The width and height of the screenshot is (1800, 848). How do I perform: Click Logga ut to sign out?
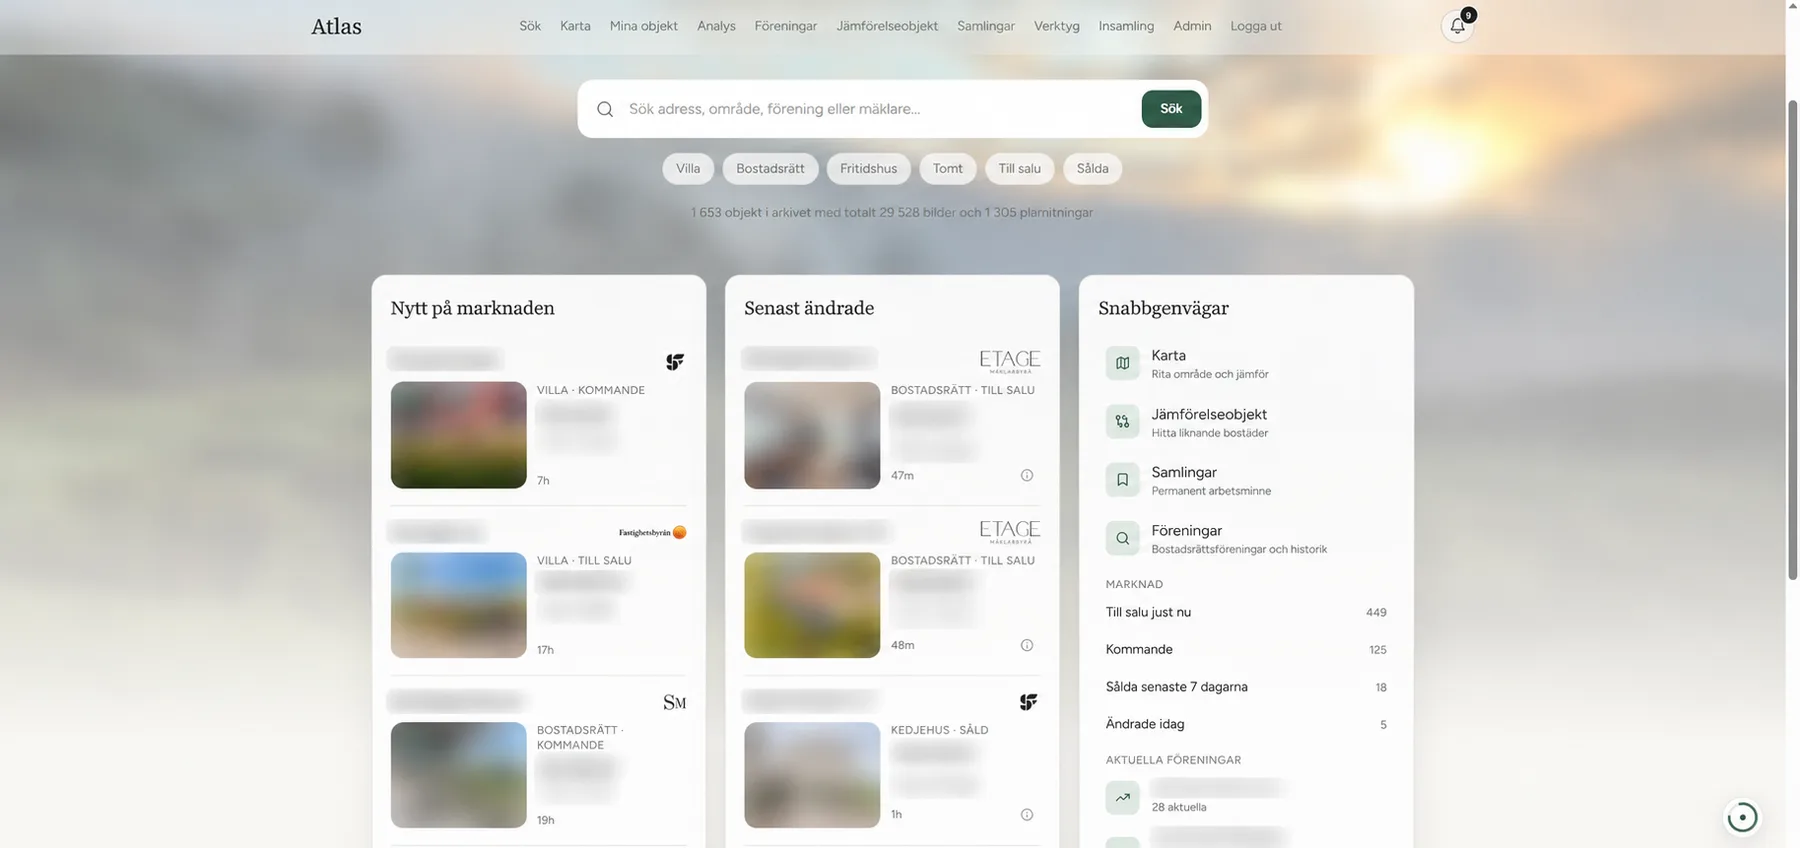(1256, 26)
